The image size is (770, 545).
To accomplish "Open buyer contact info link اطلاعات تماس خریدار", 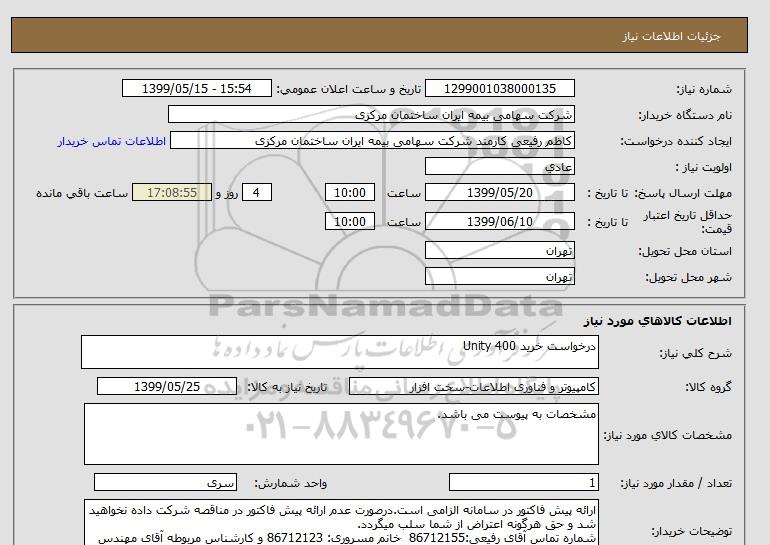I will 111,141.
